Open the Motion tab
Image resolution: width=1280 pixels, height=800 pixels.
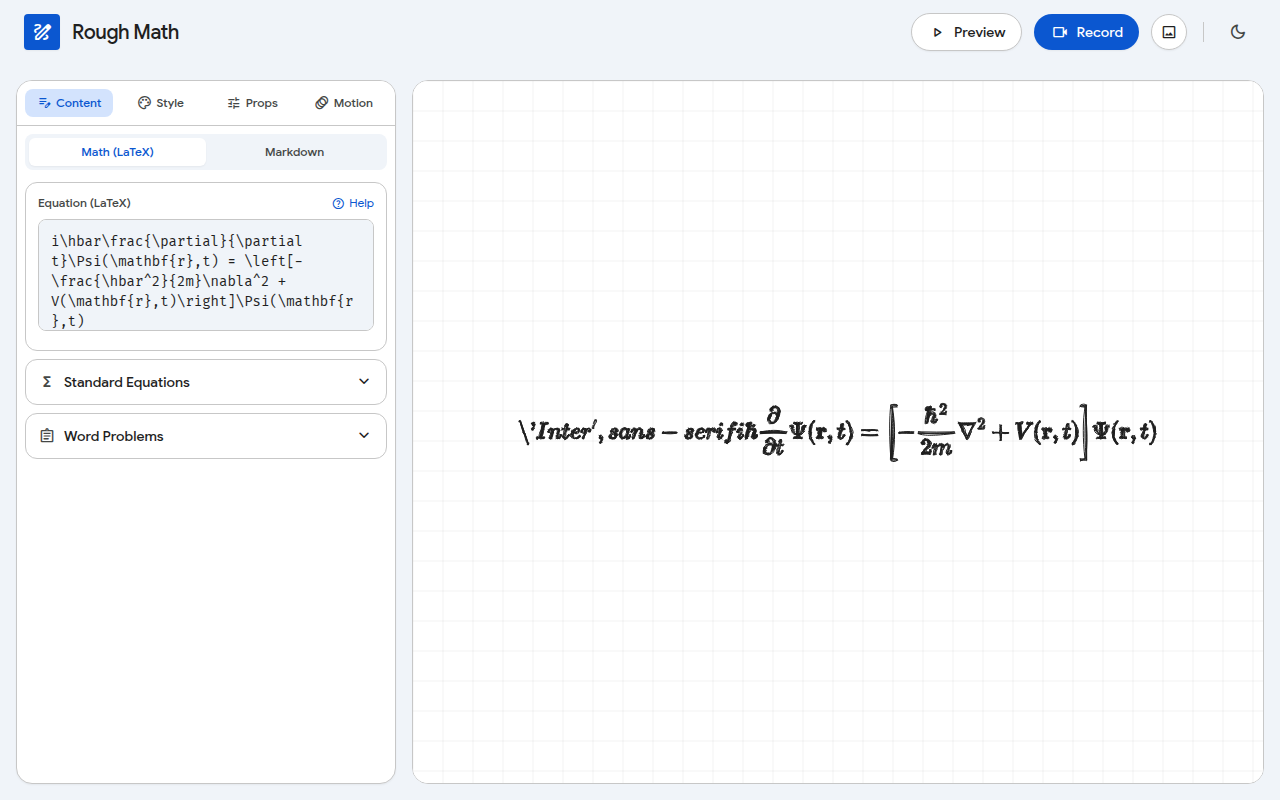coord(343,103)
